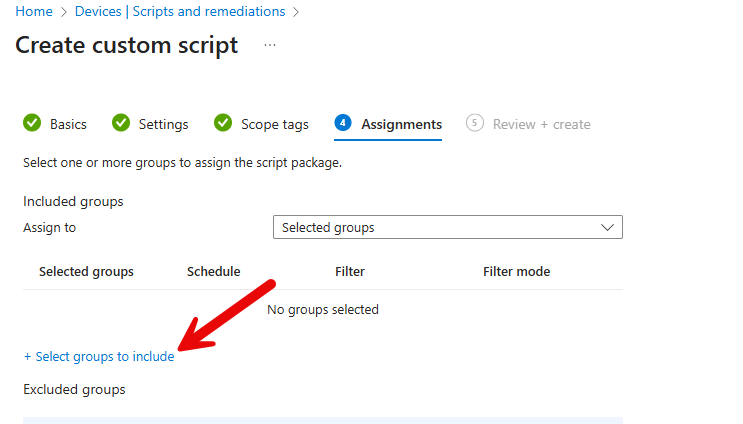Click the green checkmark icon beside Basics
743x424 pixels.
pyautogui.click(x=32, y=123)
